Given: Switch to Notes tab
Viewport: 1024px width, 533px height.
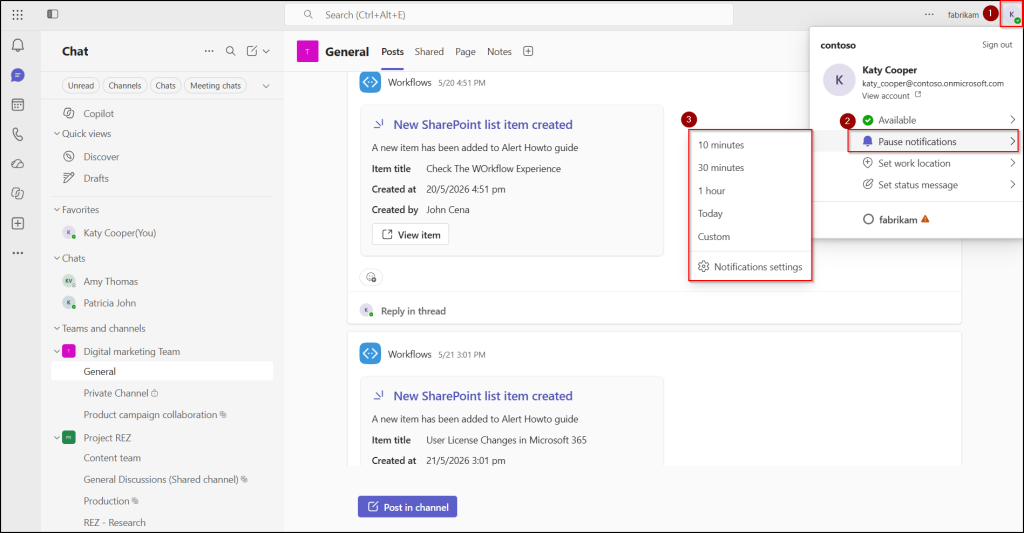Looking at the screenshot, I should 499,52.
